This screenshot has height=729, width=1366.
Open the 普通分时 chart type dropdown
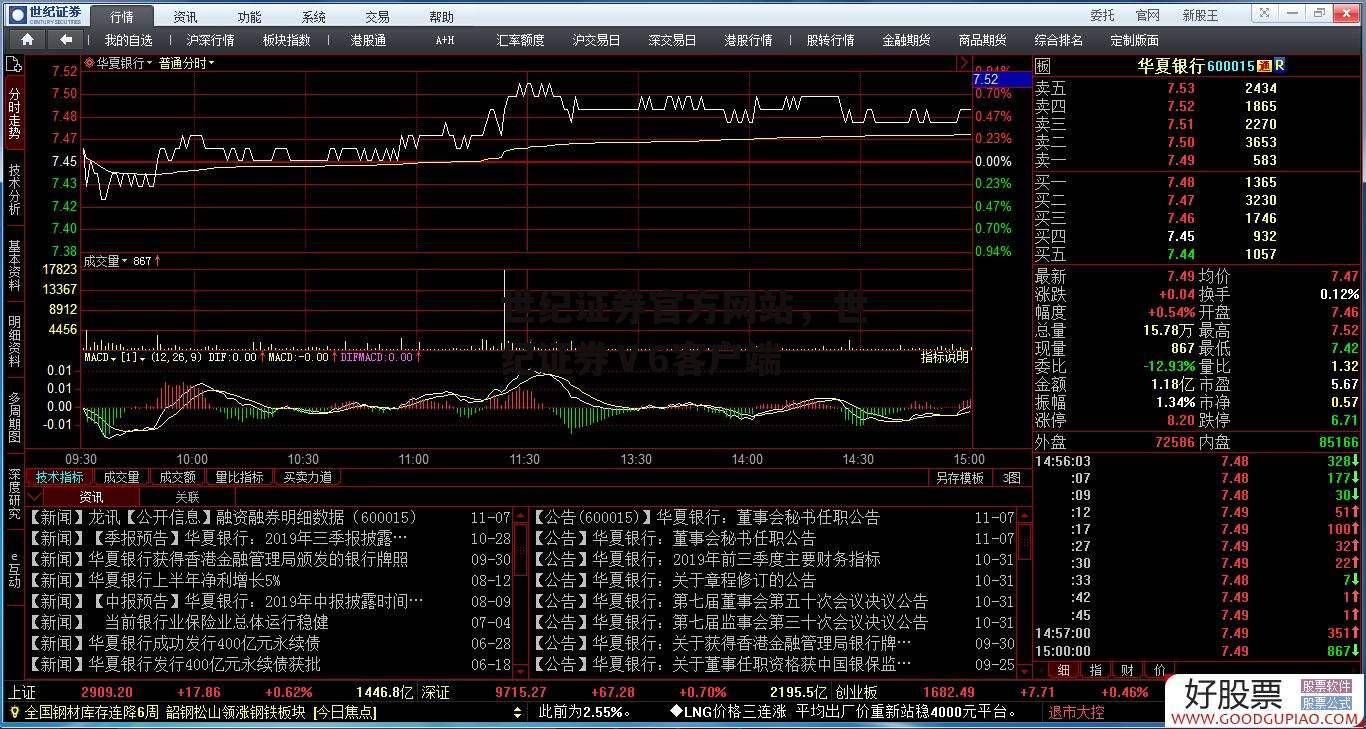click(186, 62)
